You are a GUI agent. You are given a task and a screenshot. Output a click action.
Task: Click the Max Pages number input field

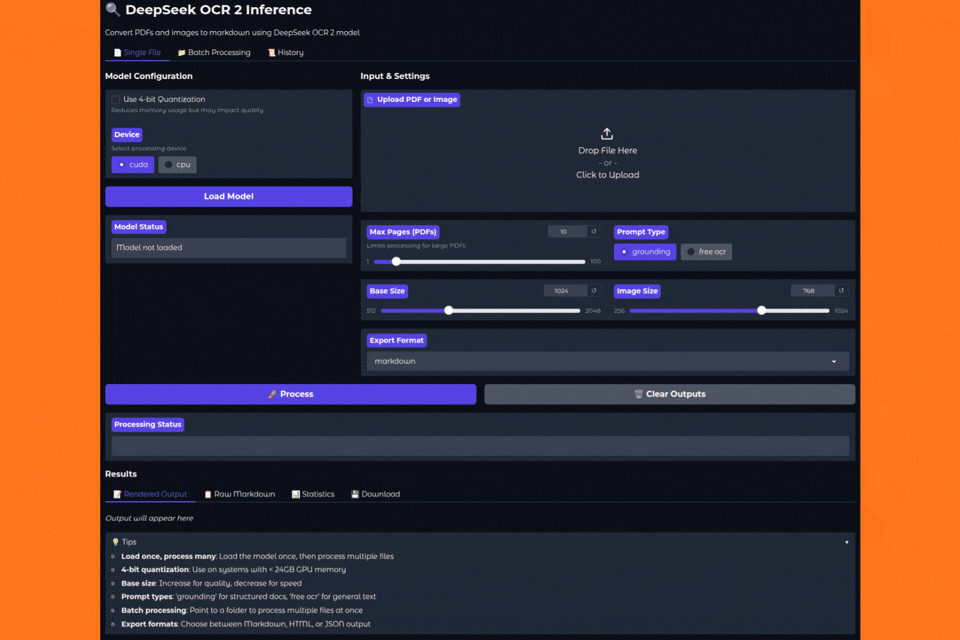(566, 232)
